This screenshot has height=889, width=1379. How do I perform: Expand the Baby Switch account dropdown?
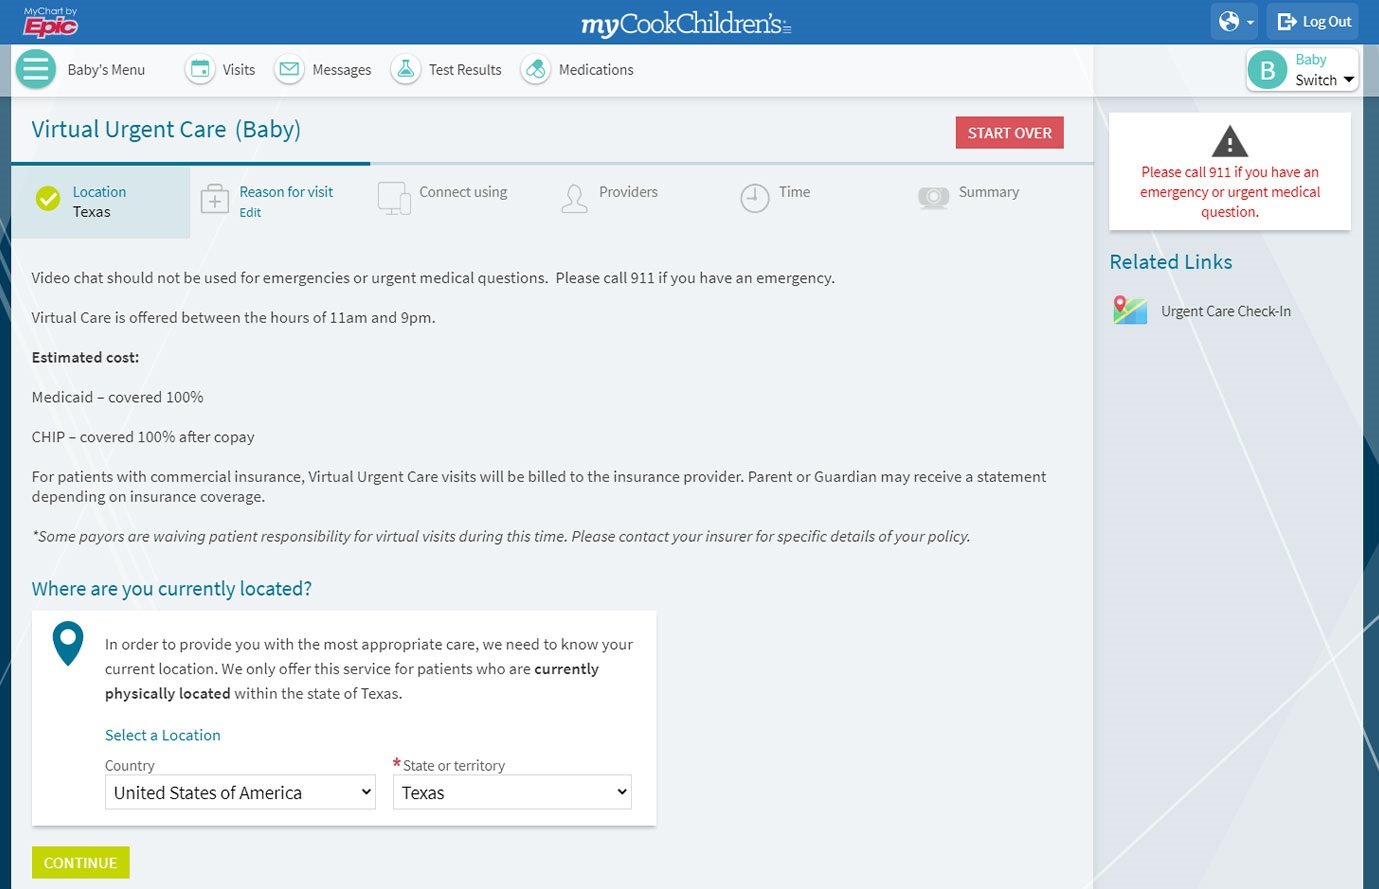[1348, 80]
